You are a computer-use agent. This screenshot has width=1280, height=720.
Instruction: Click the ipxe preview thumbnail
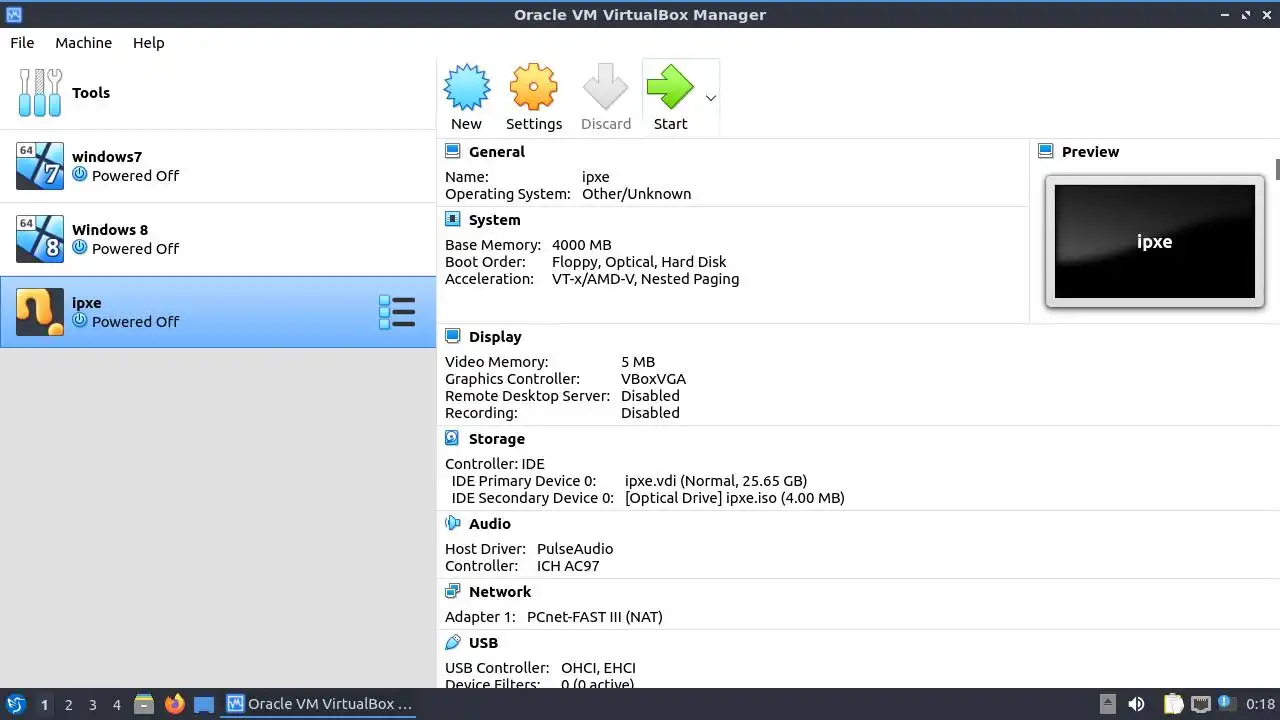1154,241
